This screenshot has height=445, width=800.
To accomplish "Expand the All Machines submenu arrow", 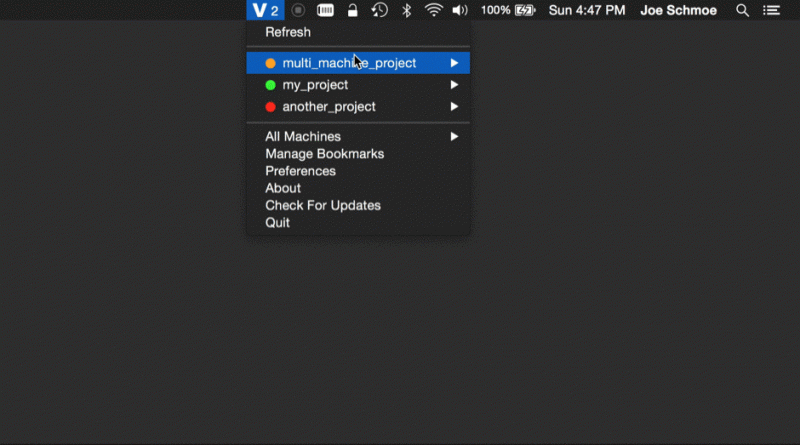I will (x=454, y=136).
